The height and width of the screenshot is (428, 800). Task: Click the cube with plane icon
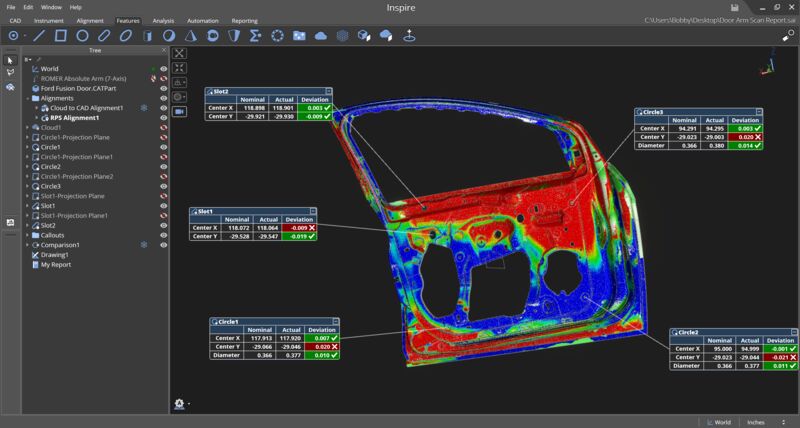(x=364, y=36)
